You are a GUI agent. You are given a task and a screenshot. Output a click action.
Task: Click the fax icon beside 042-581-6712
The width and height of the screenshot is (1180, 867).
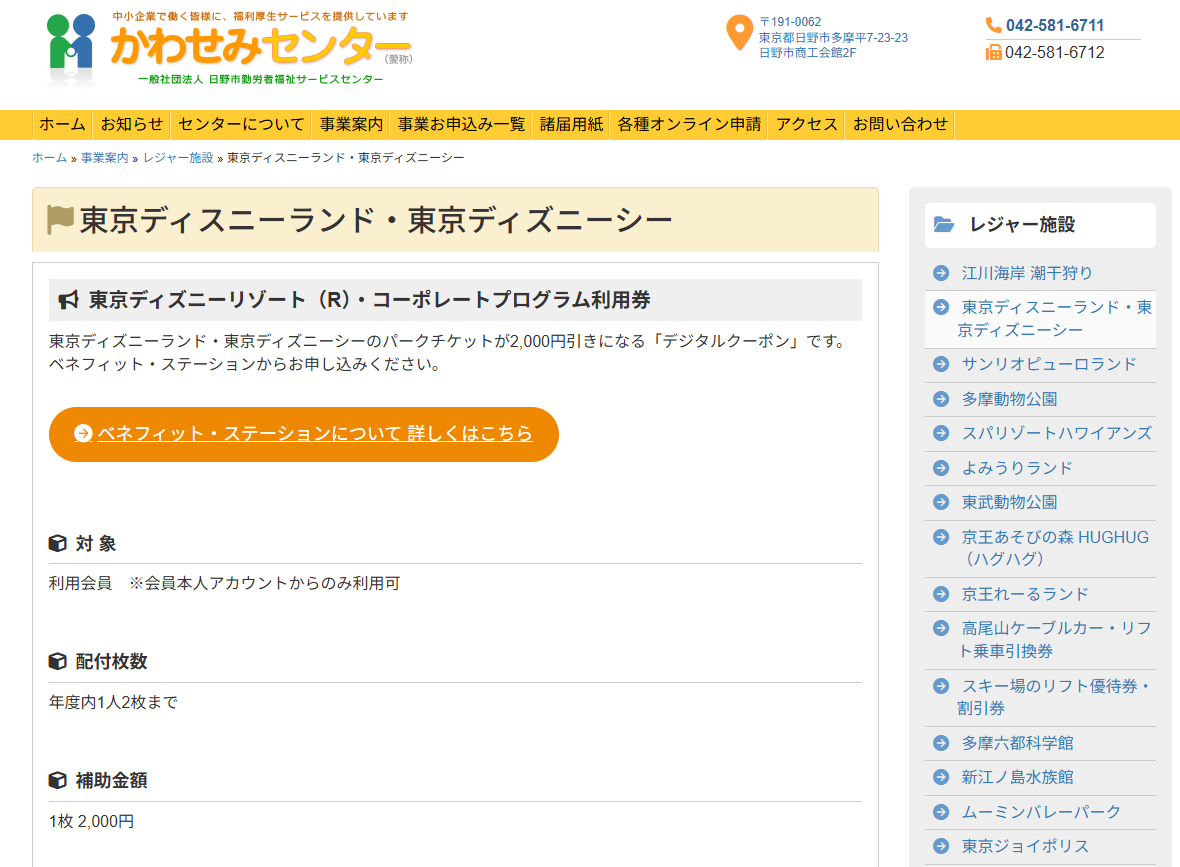[993, 53]
